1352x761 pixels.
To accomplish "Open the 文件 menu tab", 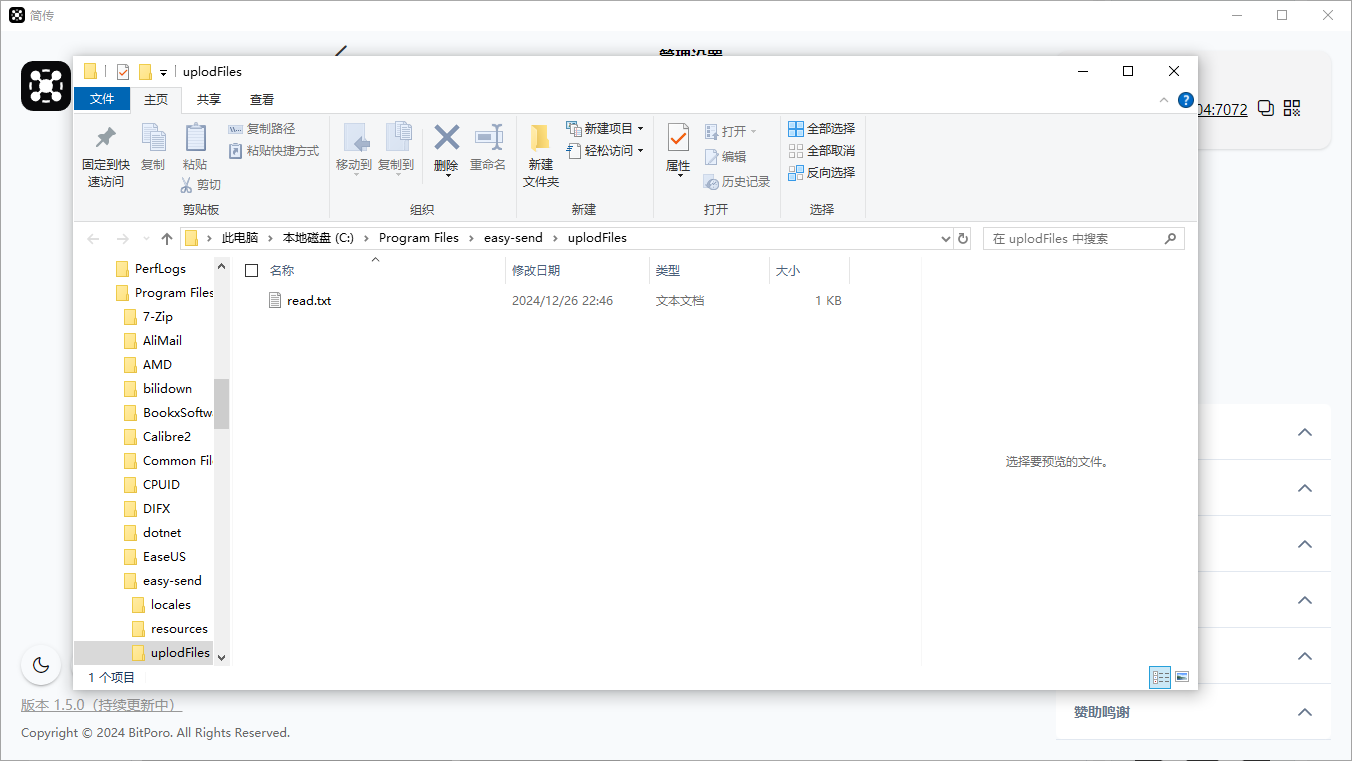I will coord(102,100).
